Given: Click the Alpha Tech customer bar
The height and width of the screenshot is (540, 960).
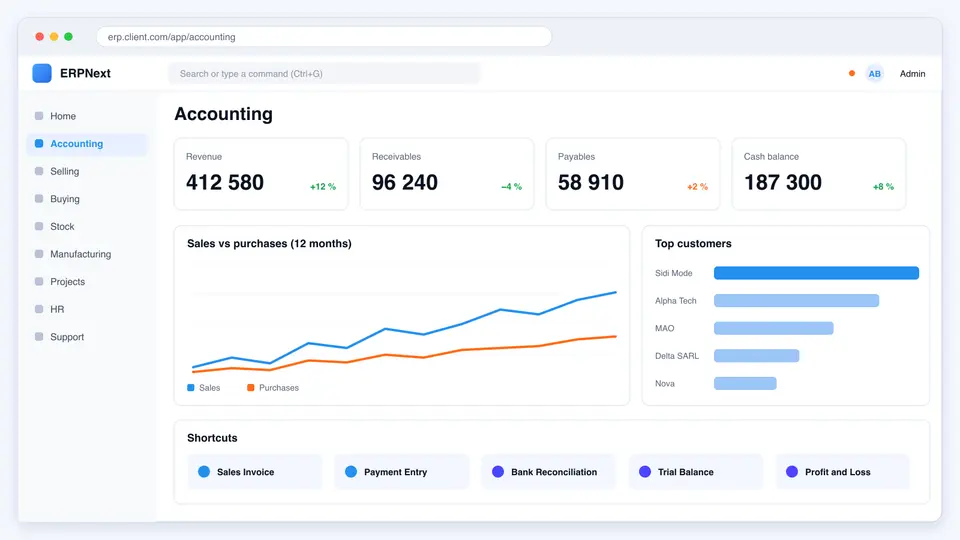Looking at the screenshot, I should click(x=797, y=301).
